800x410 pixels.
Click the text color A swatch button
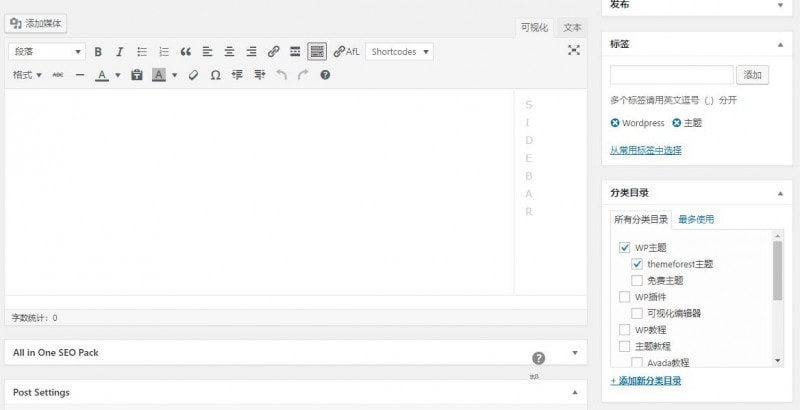(x=102, y=75)
